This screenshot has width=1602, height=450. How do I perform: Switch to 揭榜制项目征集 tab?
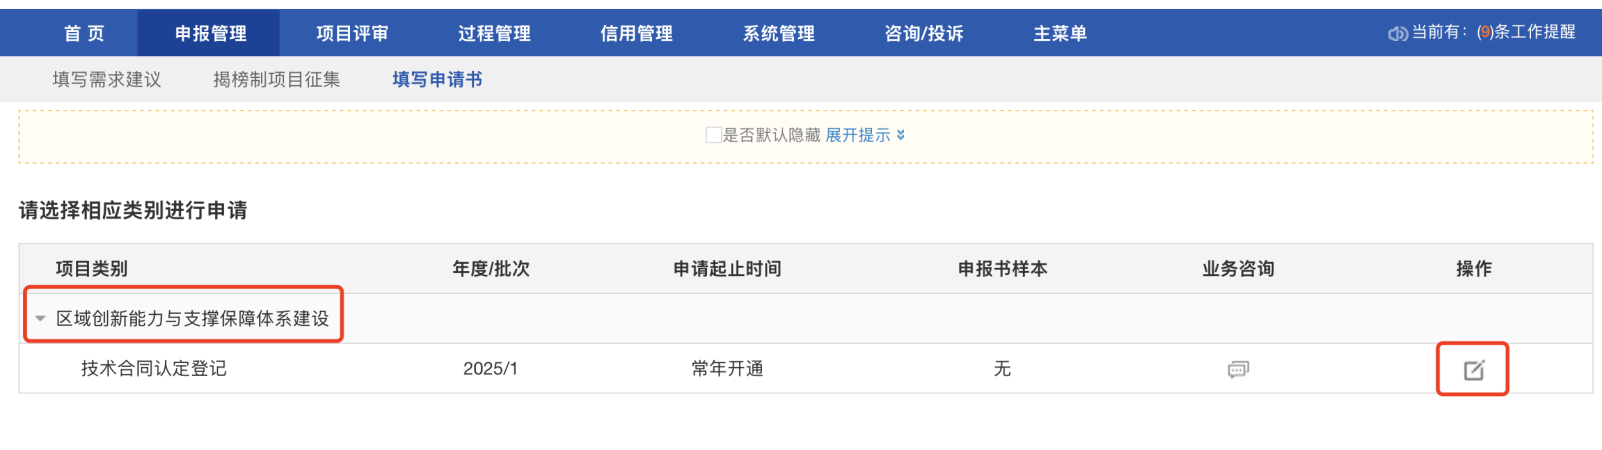pos(277,80)
